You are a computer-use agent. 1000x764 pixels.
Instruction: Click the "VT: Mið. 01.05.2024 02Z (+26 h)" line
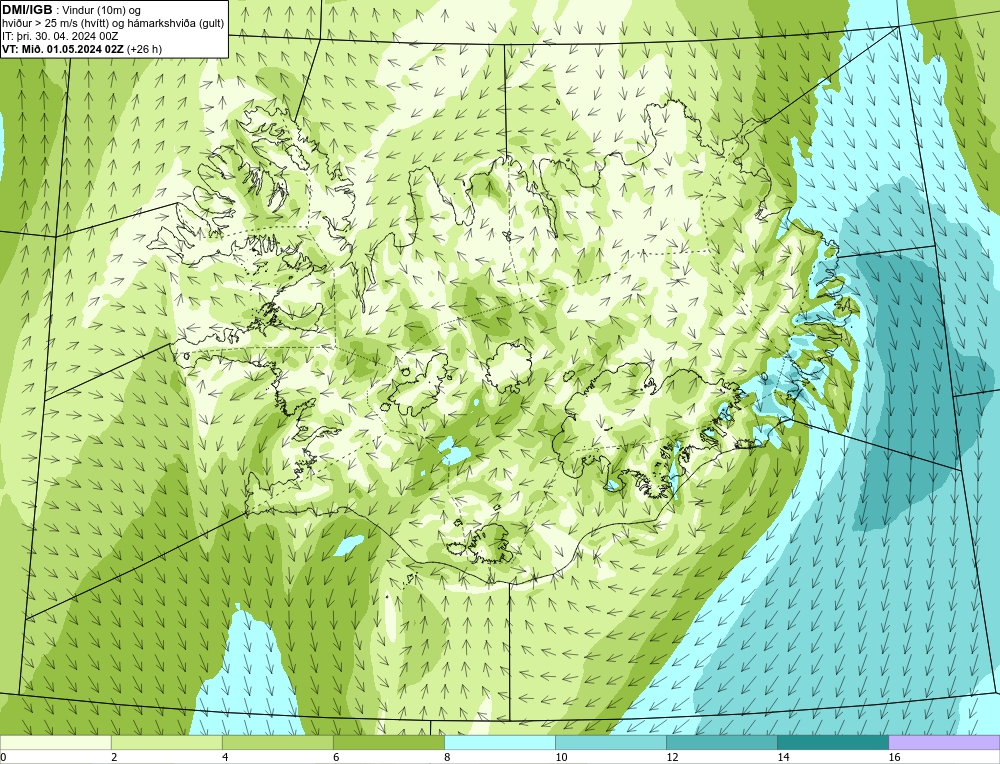tap(82, 49)
